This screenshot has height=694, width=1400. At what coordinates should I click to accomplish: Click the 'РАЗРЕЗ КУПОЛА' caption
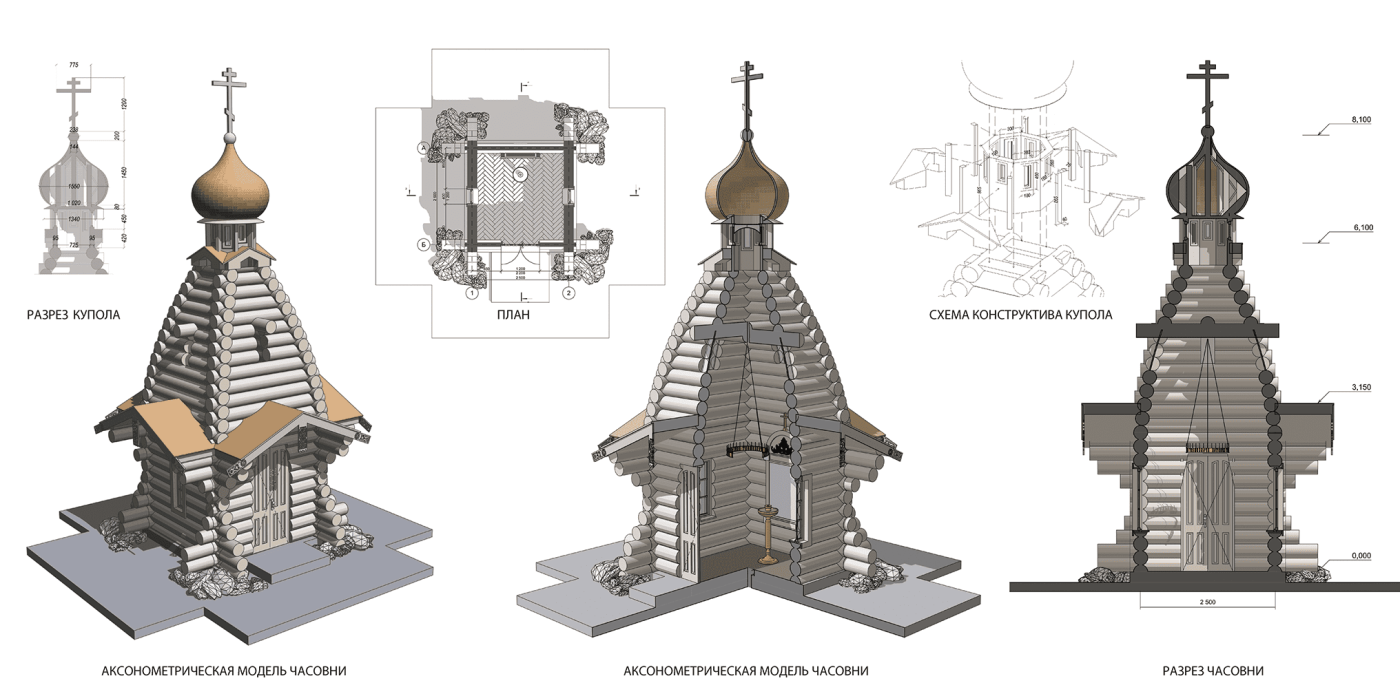(x=75, y=315)
